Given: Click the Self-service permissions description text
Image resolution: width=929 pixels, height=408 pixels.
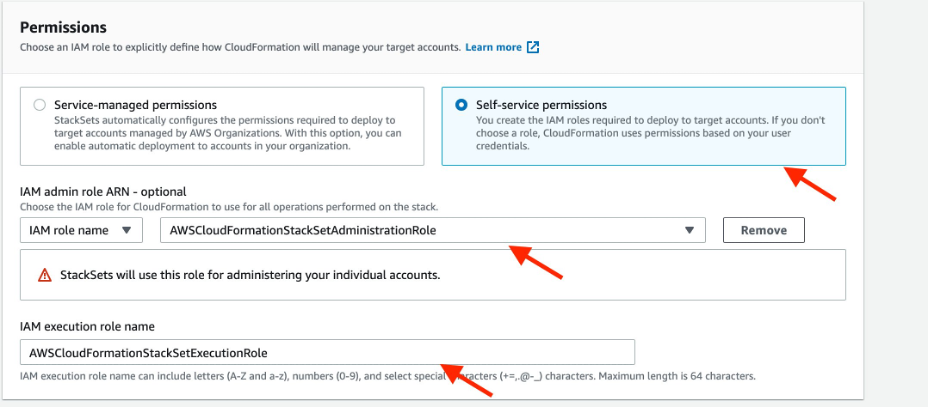Looking at the screenshot, I should click(x=651, y=133).
